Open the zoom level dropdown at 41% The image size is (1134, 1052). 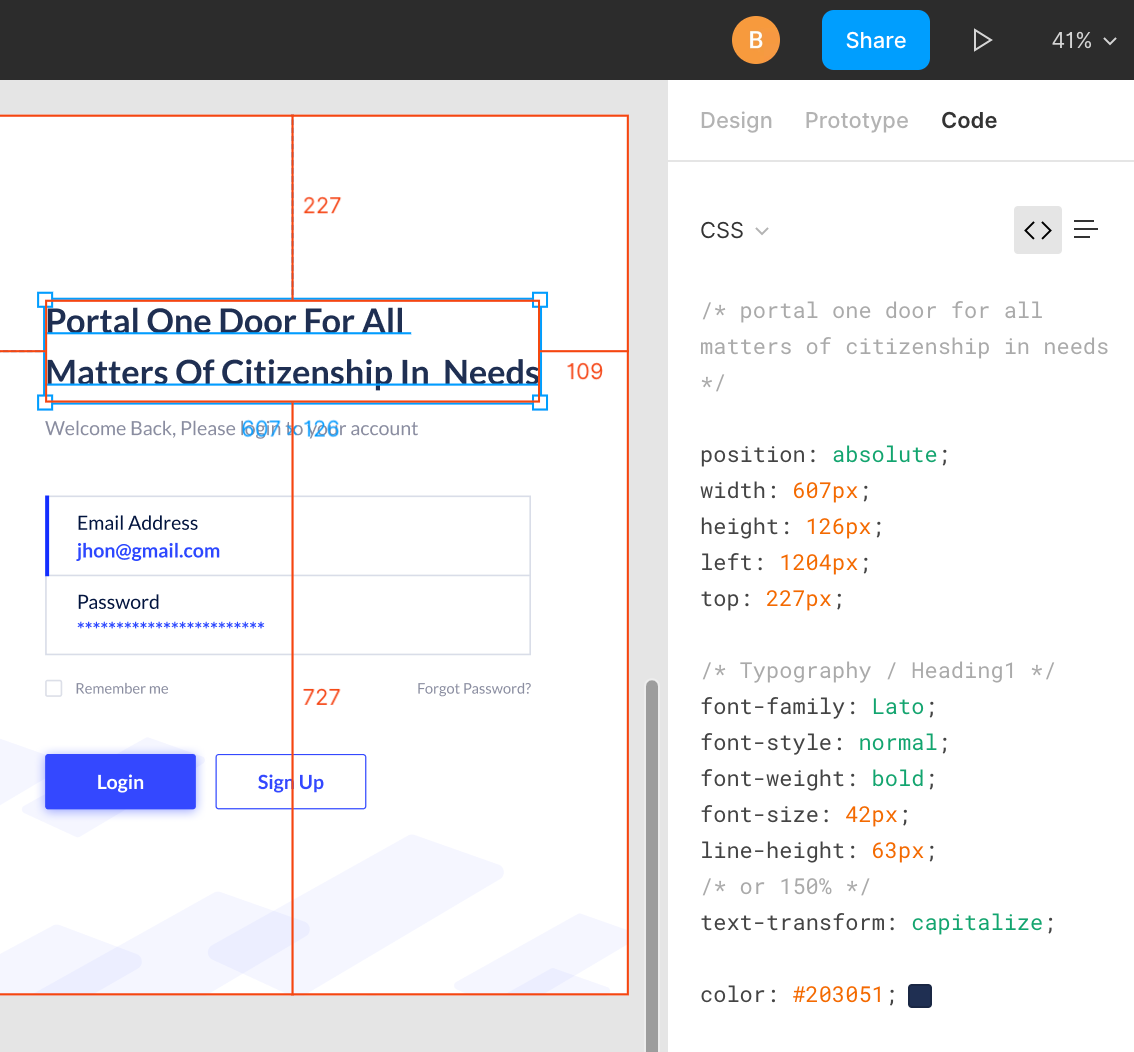(1084, 41)
